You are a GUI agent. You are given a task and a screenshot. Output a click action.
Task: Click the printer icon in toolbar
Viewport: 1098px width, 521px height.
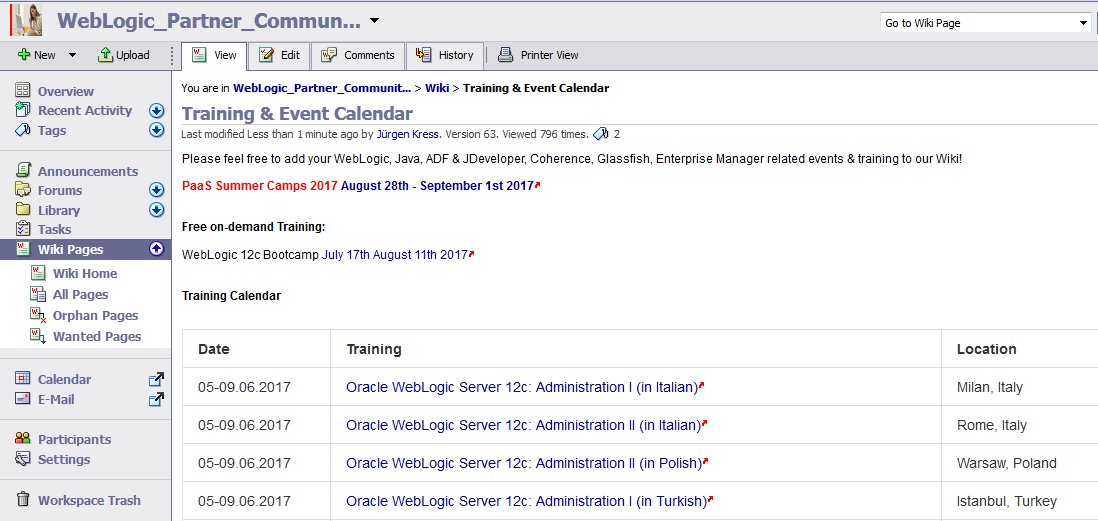[506, 55]
